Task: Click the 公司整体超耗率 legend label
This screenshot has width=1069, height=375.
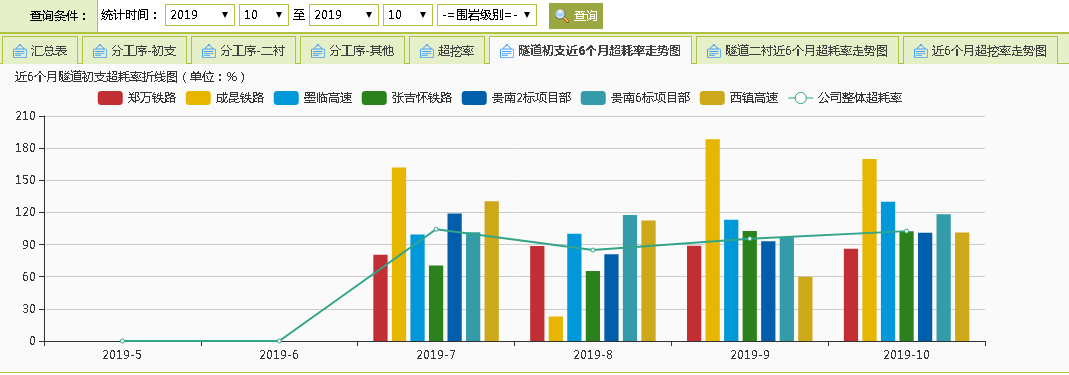Action: pyautogui.click(x=860, y=98)
